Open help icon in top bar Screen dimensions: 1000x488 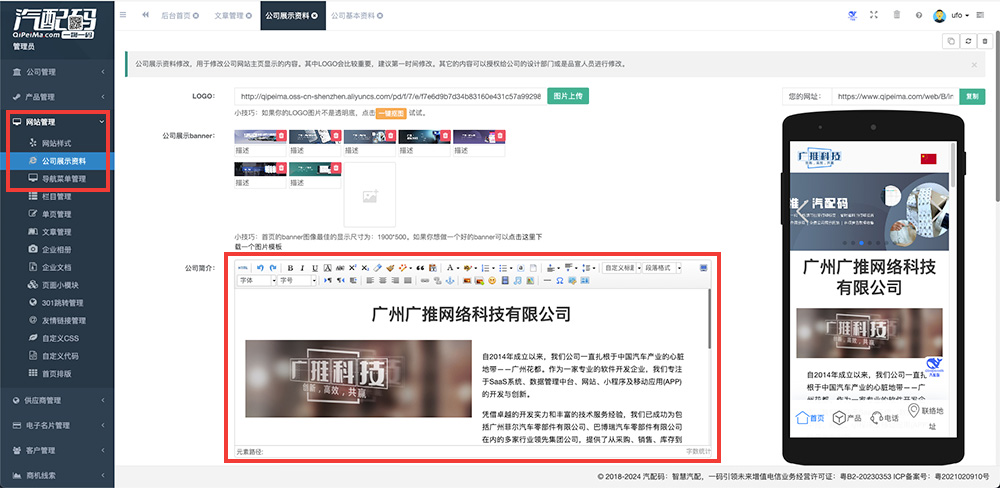[919, 15]
